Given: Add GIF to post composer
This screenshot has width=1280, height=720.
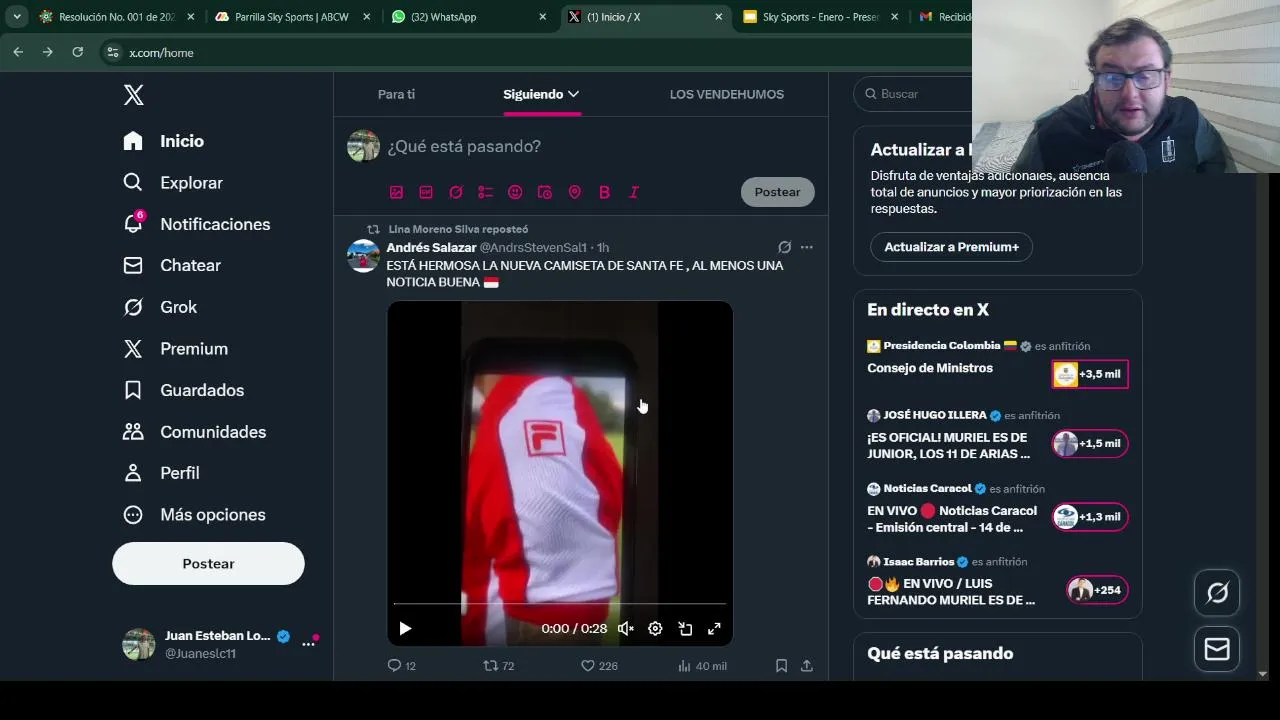Looking at the screenshot, I should click(426, 192).
